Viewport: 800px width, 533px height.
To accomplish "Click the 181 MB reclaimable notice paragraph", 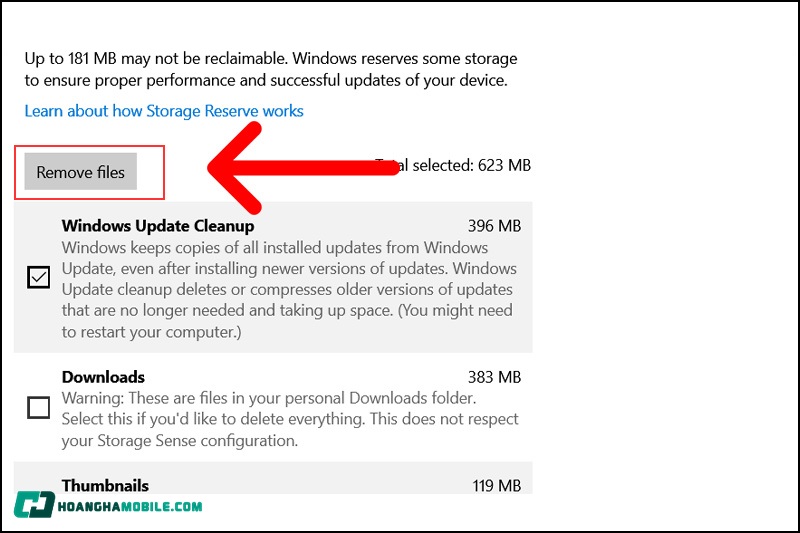I will coord(271,69).
